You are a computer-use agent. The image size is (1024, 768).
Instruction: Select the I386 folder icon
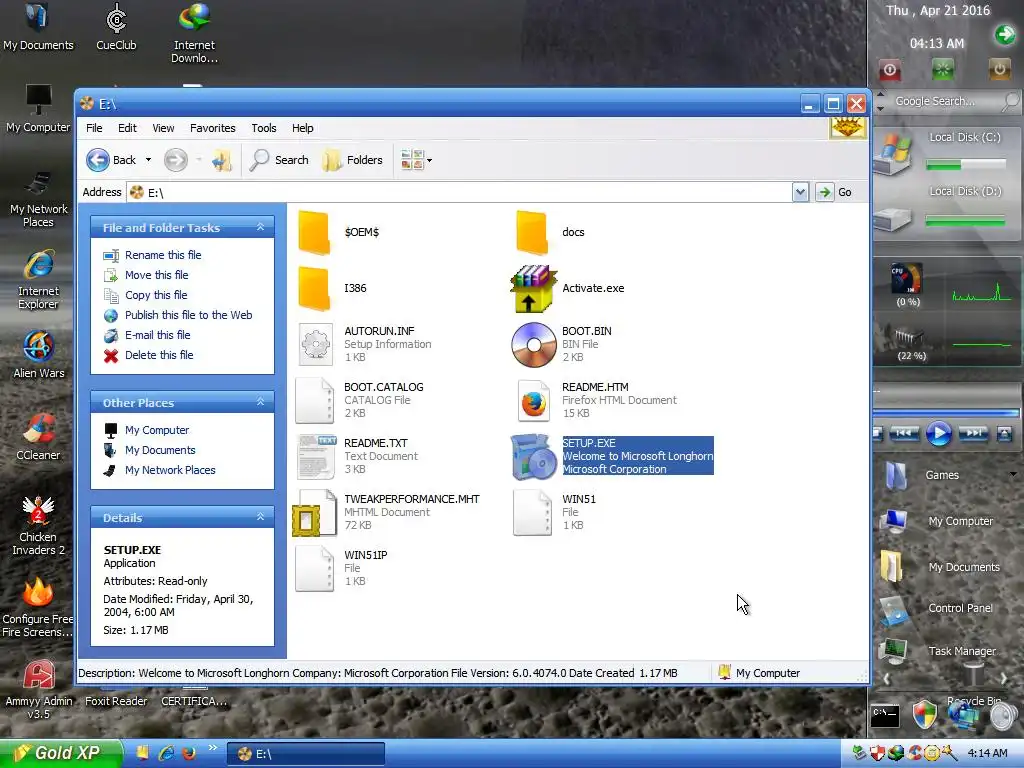click(314, 289)
